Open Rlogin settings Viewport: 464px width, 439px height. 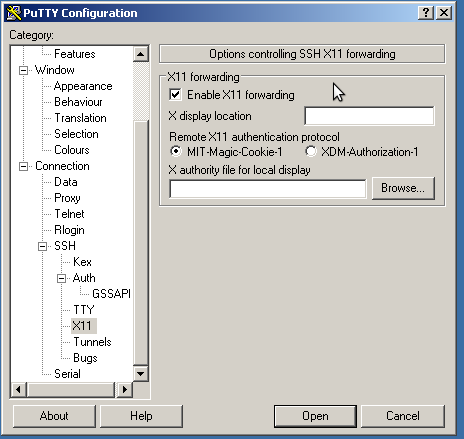tap(69, 230)
